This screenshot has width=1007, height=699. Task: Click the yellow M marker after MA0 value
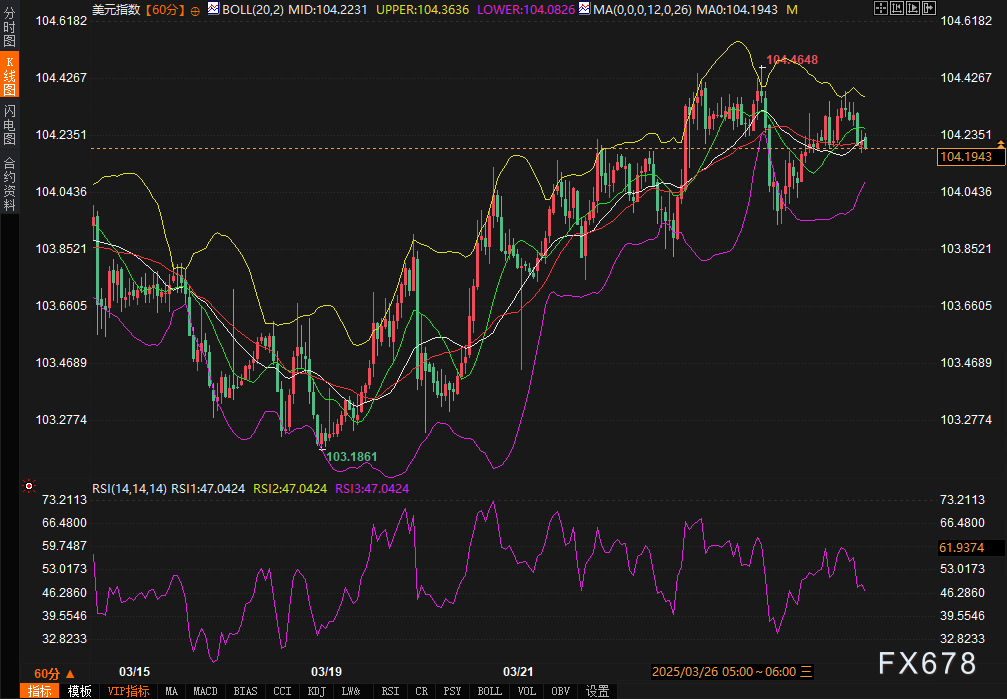[x=792, y=10]
